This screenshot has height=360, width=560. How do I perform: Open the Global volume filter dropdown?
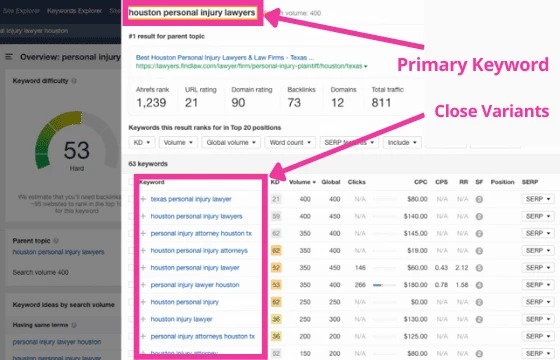click(231, 142)
